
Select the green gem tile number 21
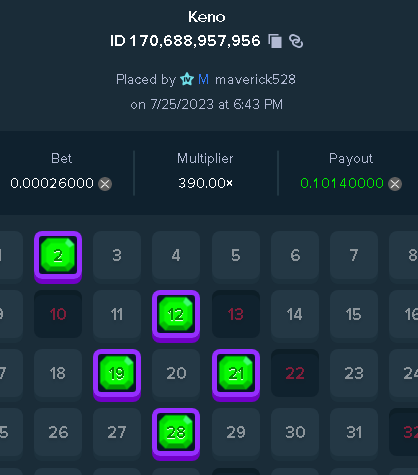[236, 375]
